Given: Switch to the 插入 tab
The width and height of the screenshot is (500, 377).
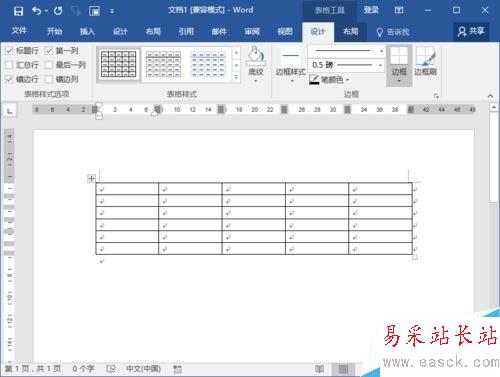Looking at the screenshot, I should (87, 31).
